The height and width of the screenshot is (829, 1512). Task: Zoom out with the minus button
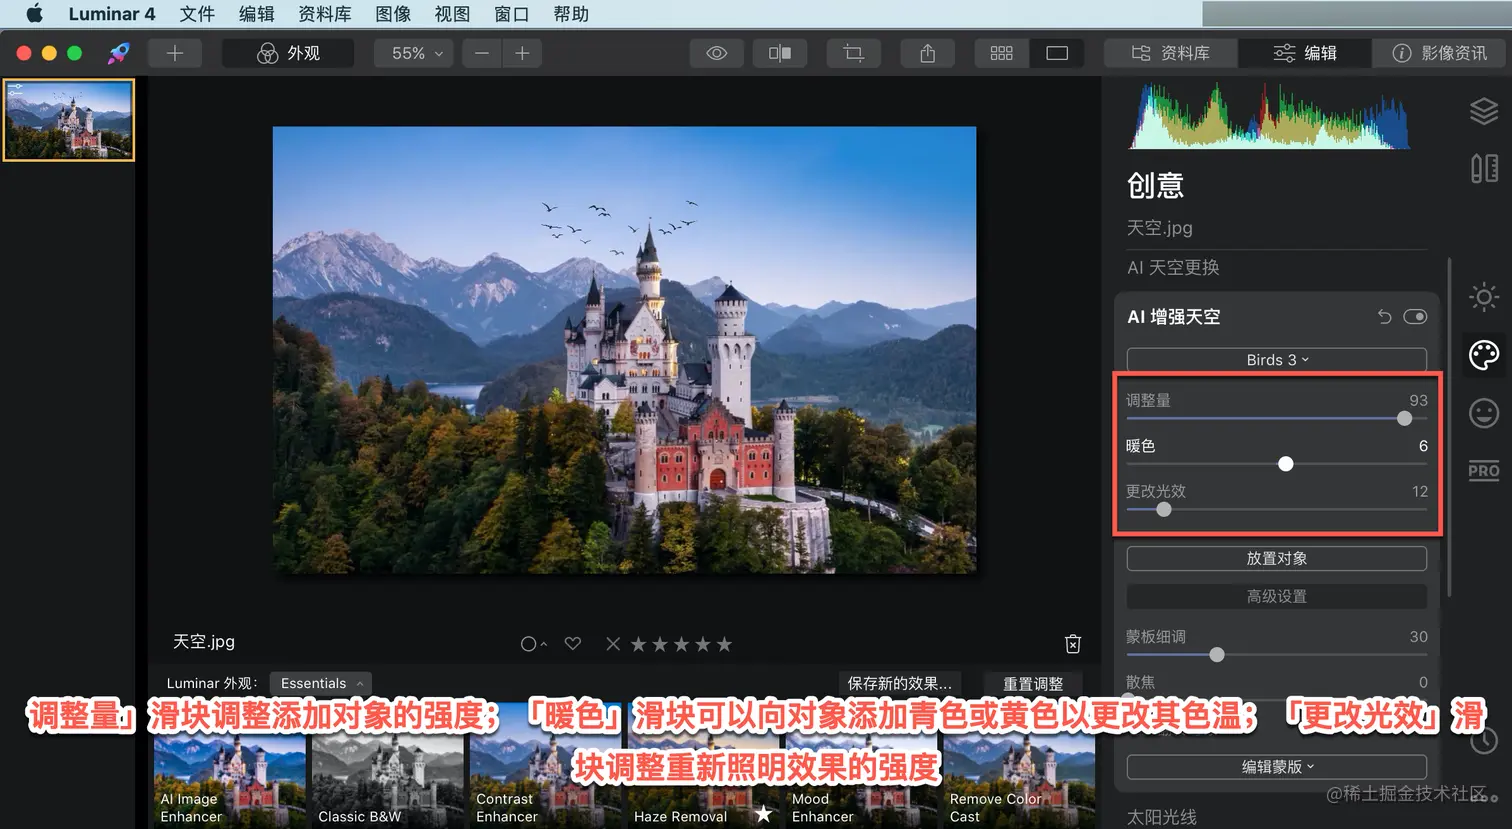point(482,53)
